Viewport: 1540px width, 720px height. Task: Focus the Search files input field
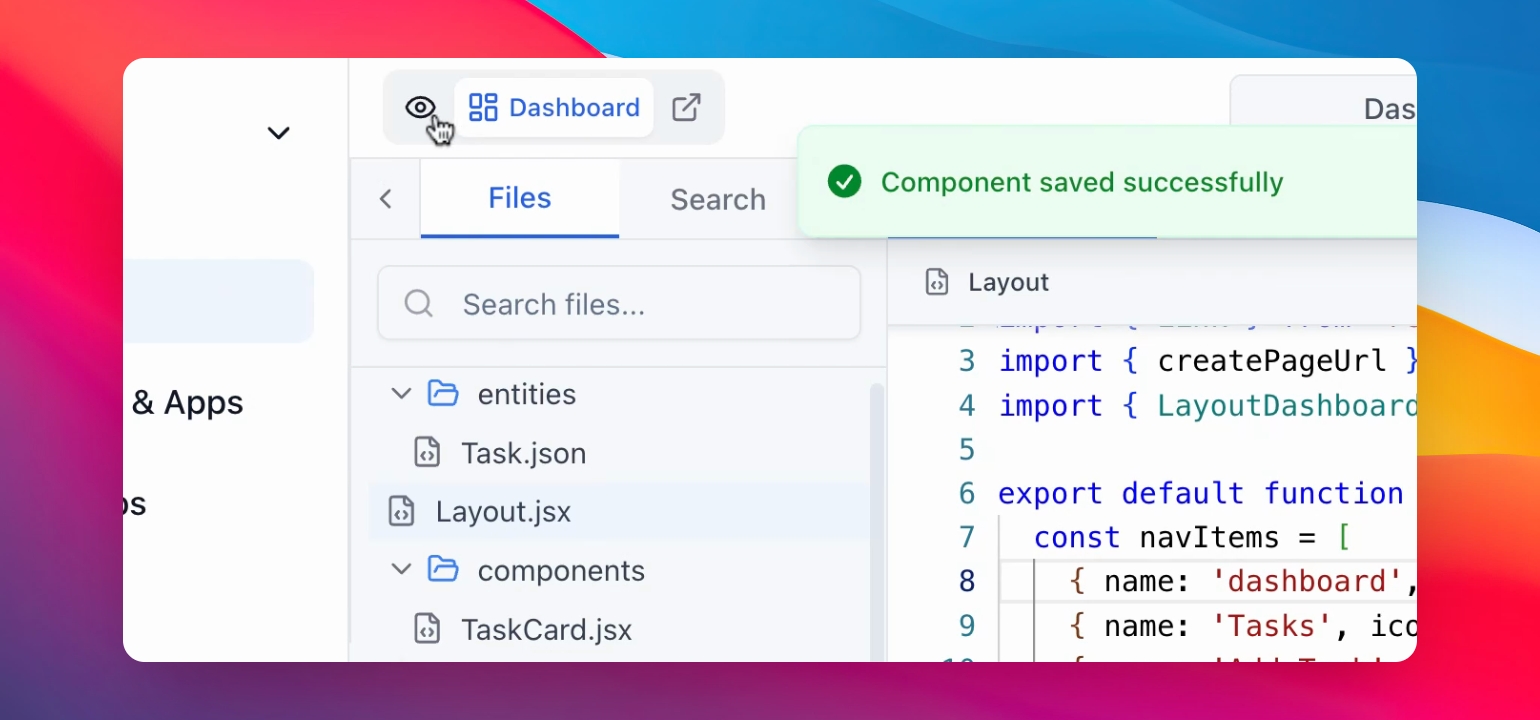(619, 303)
